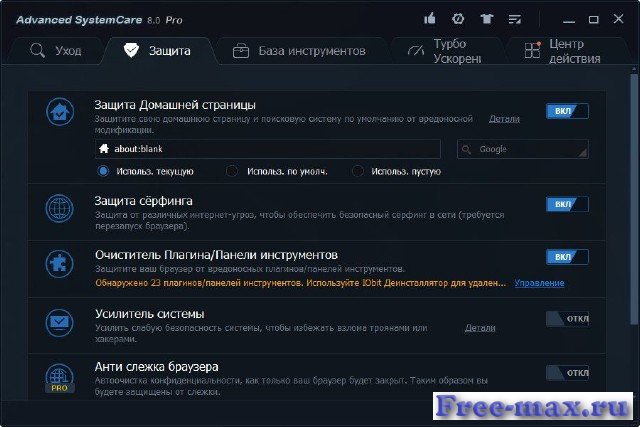The height and width of the screenshot is (427, 640).
Task: Click the Усилитель системы heading
Action: coord(150,314)
